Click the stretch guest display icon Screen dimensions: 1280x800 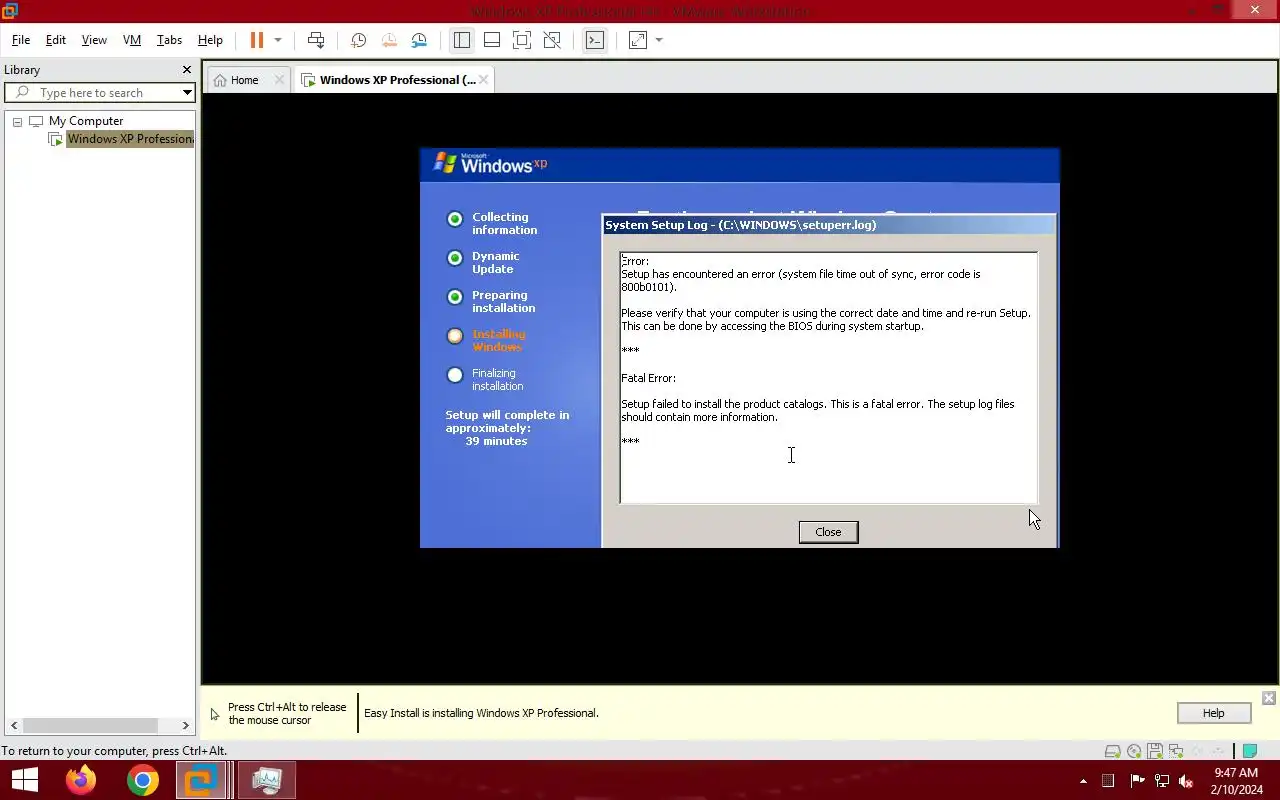coord(638,40)
